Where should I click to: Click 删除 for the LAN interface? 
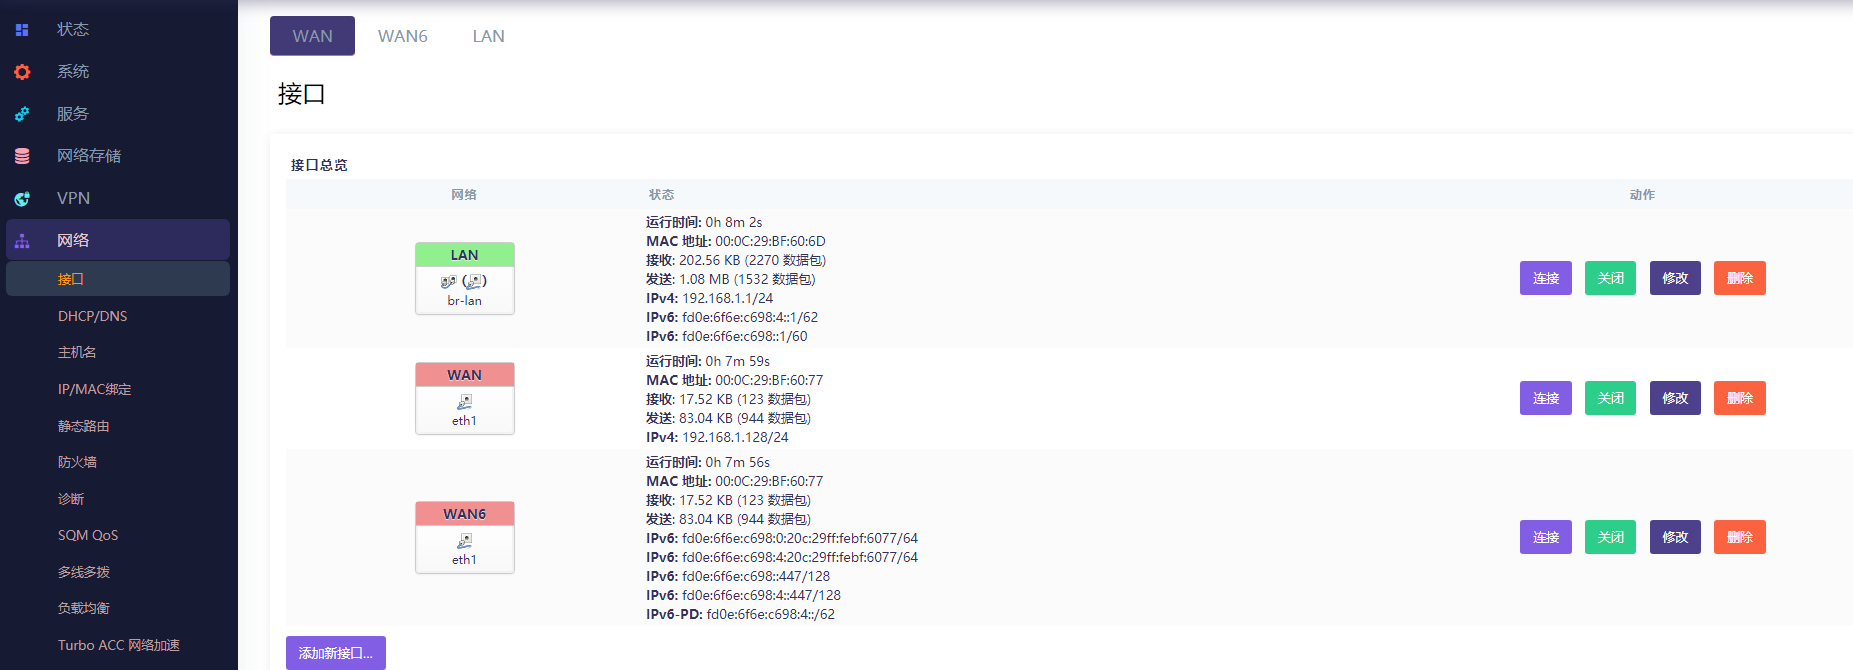point(1740,278)
